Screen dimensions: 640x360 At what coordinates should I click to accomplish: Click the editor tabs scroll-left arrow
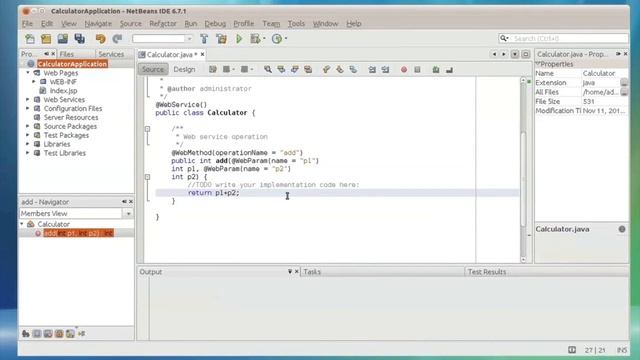click(x=494, y=54)
